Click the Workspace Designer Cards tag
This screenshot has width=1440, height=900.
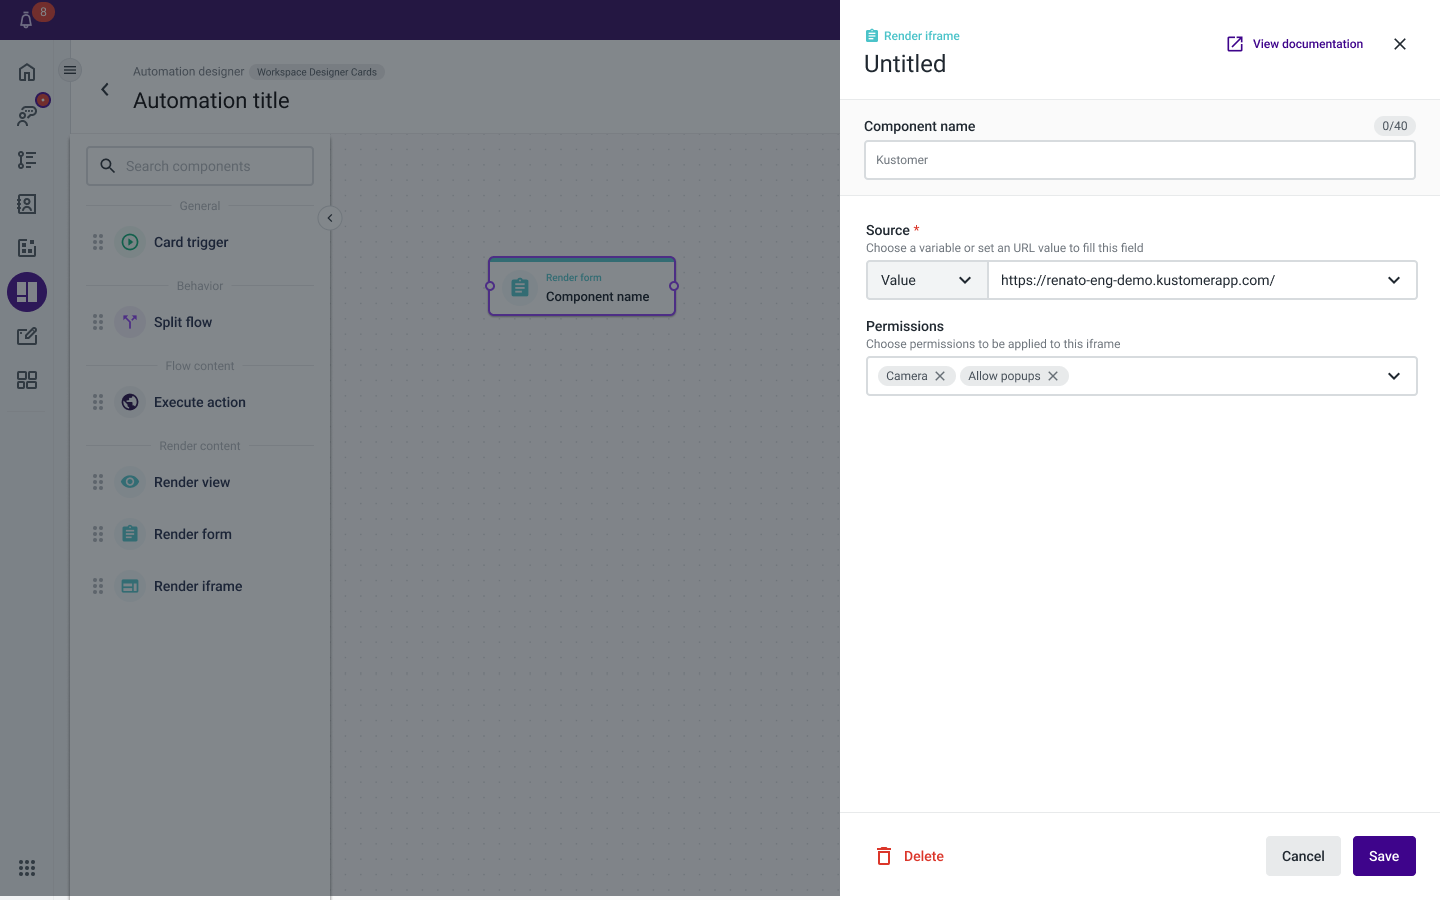pyautogui.click(x=317, y=72)
